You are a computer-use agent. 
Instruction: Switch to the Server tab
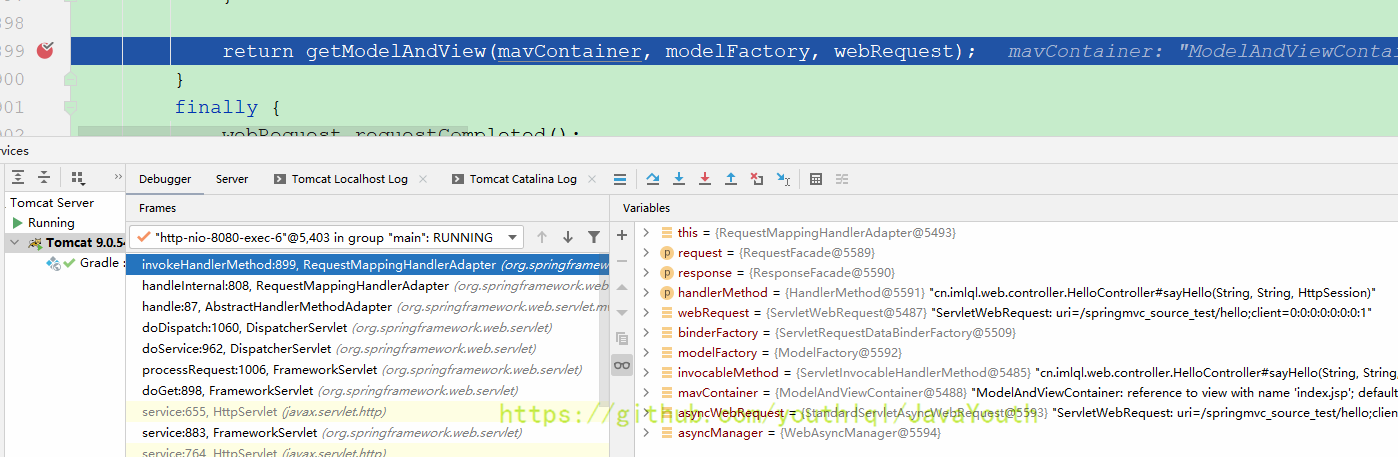point(232,179)
